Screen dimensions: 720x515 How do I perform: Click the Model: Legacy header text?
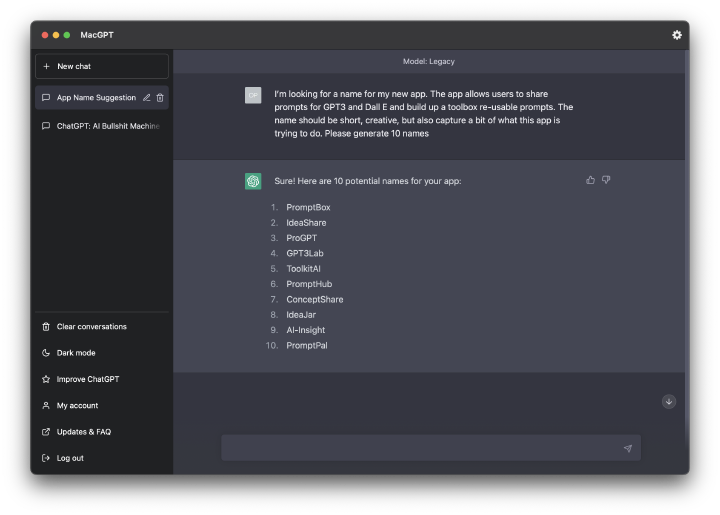429,62
